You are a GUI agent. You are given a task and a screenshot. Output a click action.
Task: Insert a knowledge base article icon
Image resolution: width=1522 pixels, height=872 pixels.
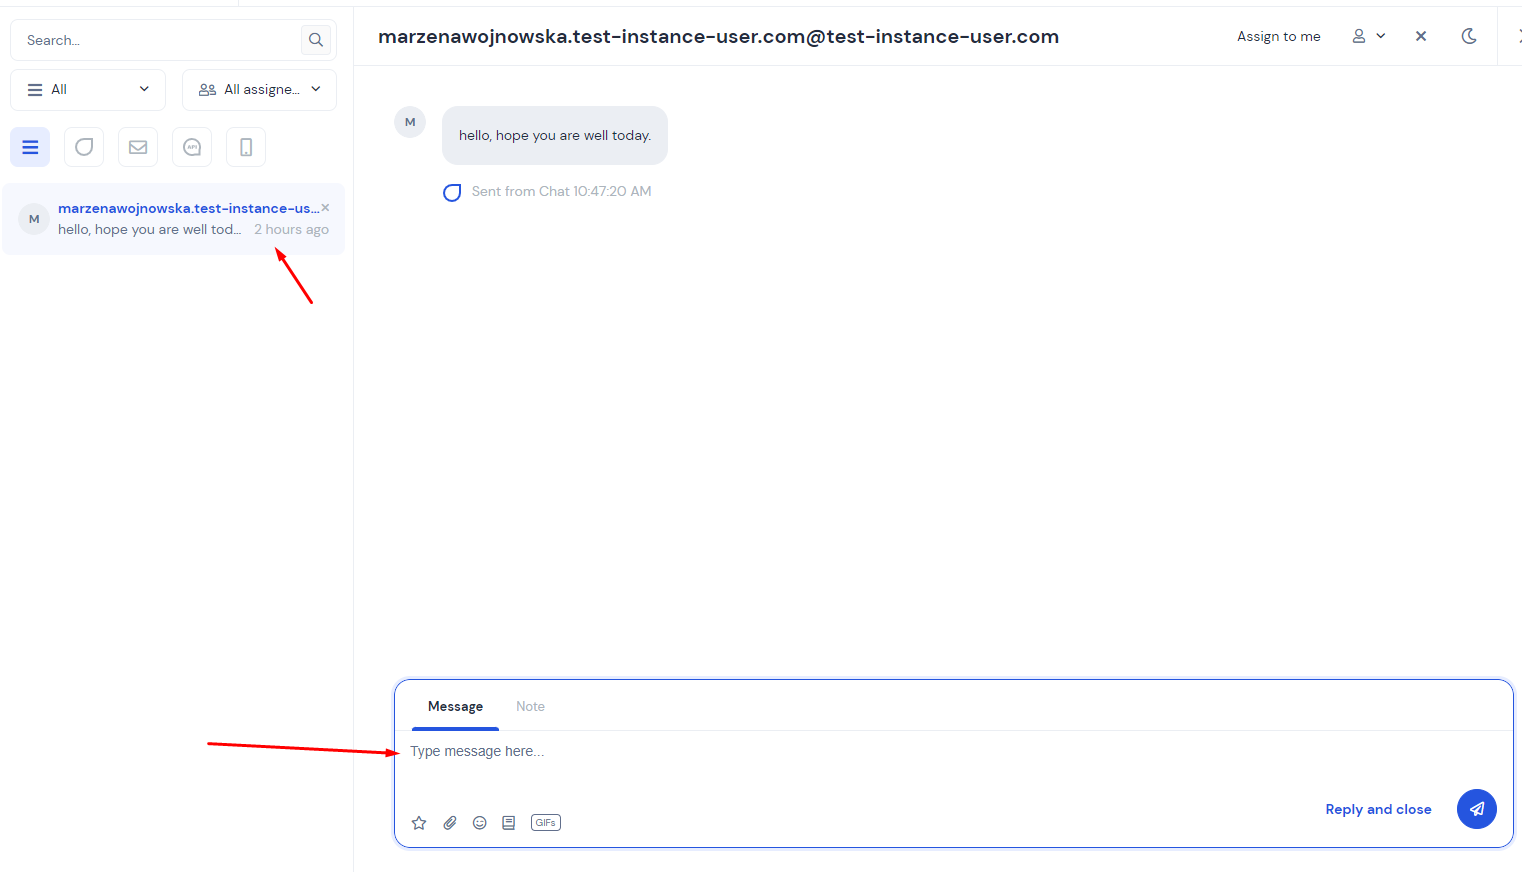[509, 823]
